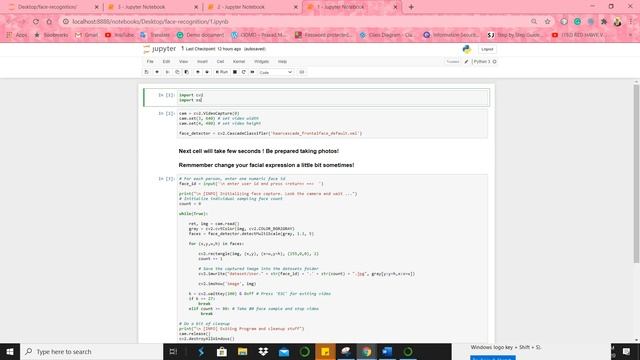
Task: Click the edit mode pencil indicator
Action: [x=466, y=62]
